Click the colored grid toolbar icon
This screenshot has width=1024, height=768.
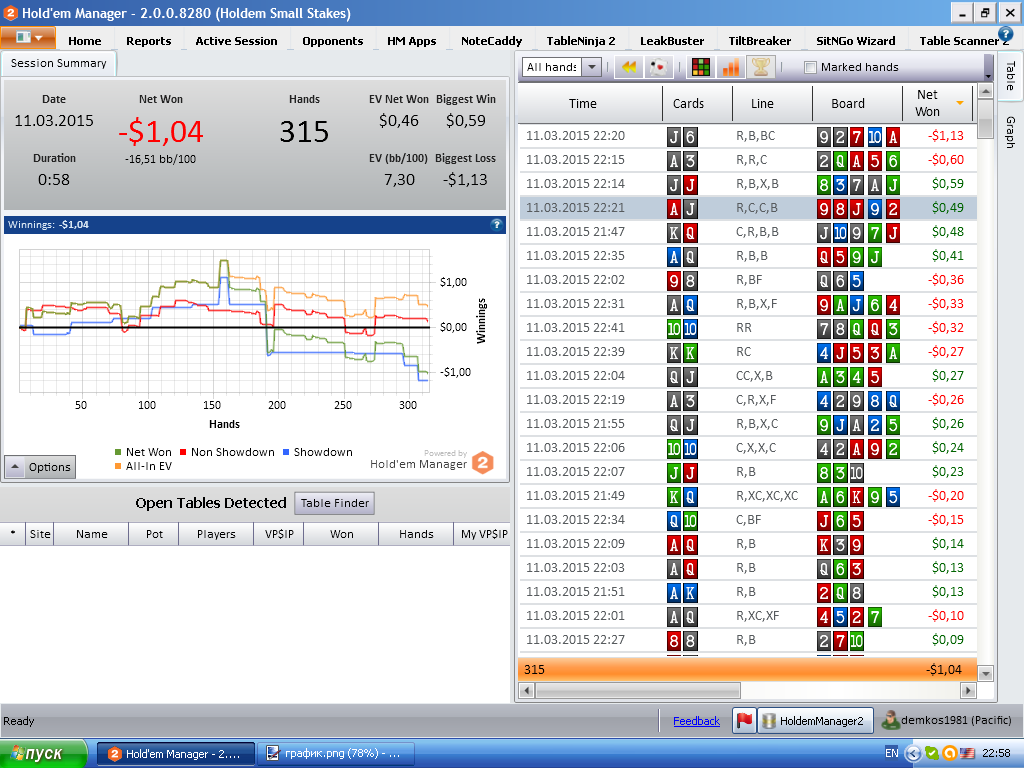tap(701, 67)
